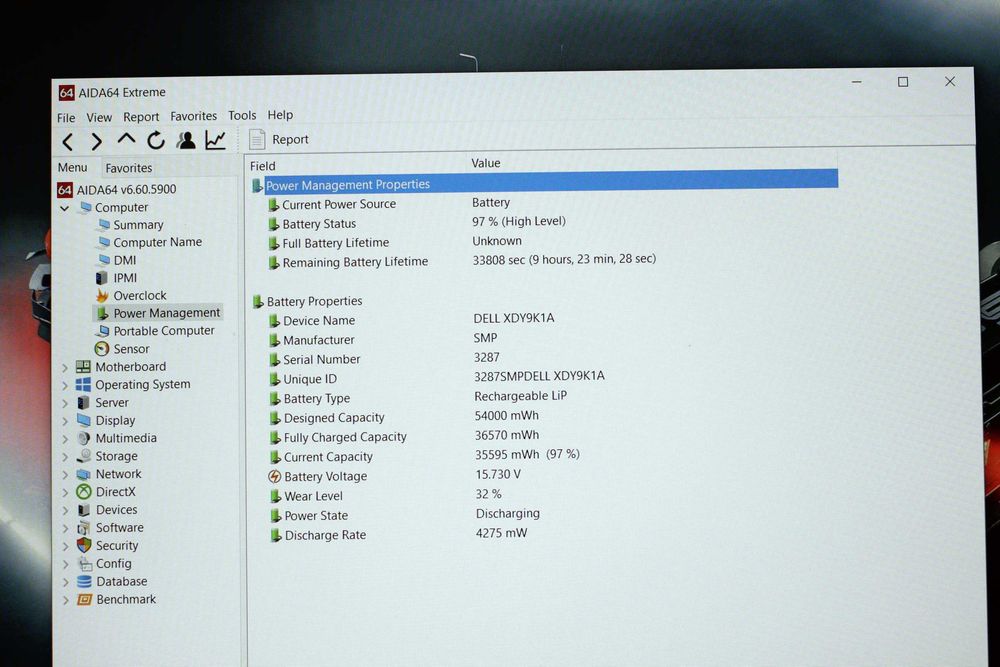Collapse the Computer tree node
1000x667 pixels.
tap(64, 209)
